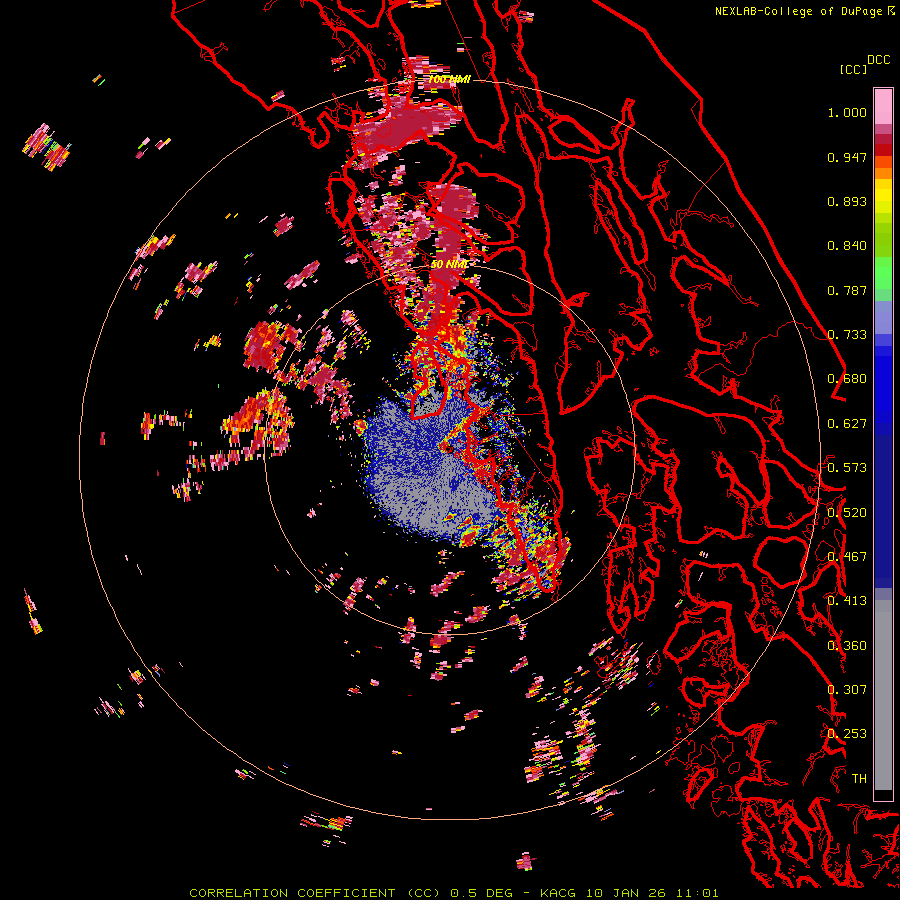Click the 50 NMI range ring label
900x900 pixels.
pos(449,265)
